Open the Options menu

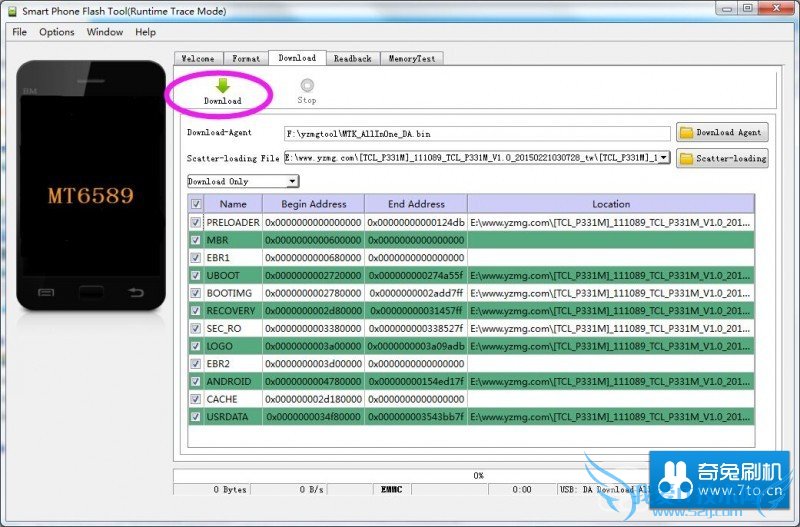57,32
